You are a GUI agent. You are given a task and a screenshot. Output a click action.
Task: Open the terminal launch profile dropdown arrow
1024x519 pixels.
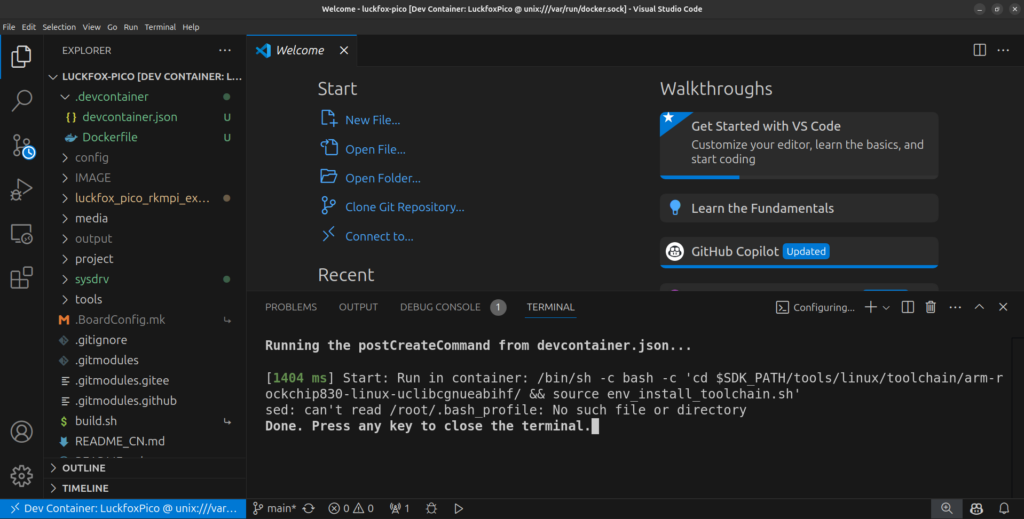click(886, 307)
